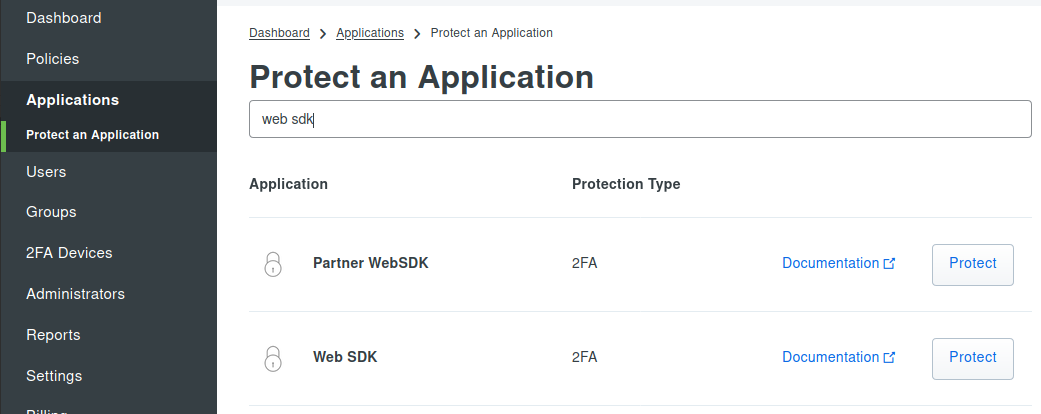Click the Application column header
Screen dimensions: 1041x414
[x=288, y=184]
